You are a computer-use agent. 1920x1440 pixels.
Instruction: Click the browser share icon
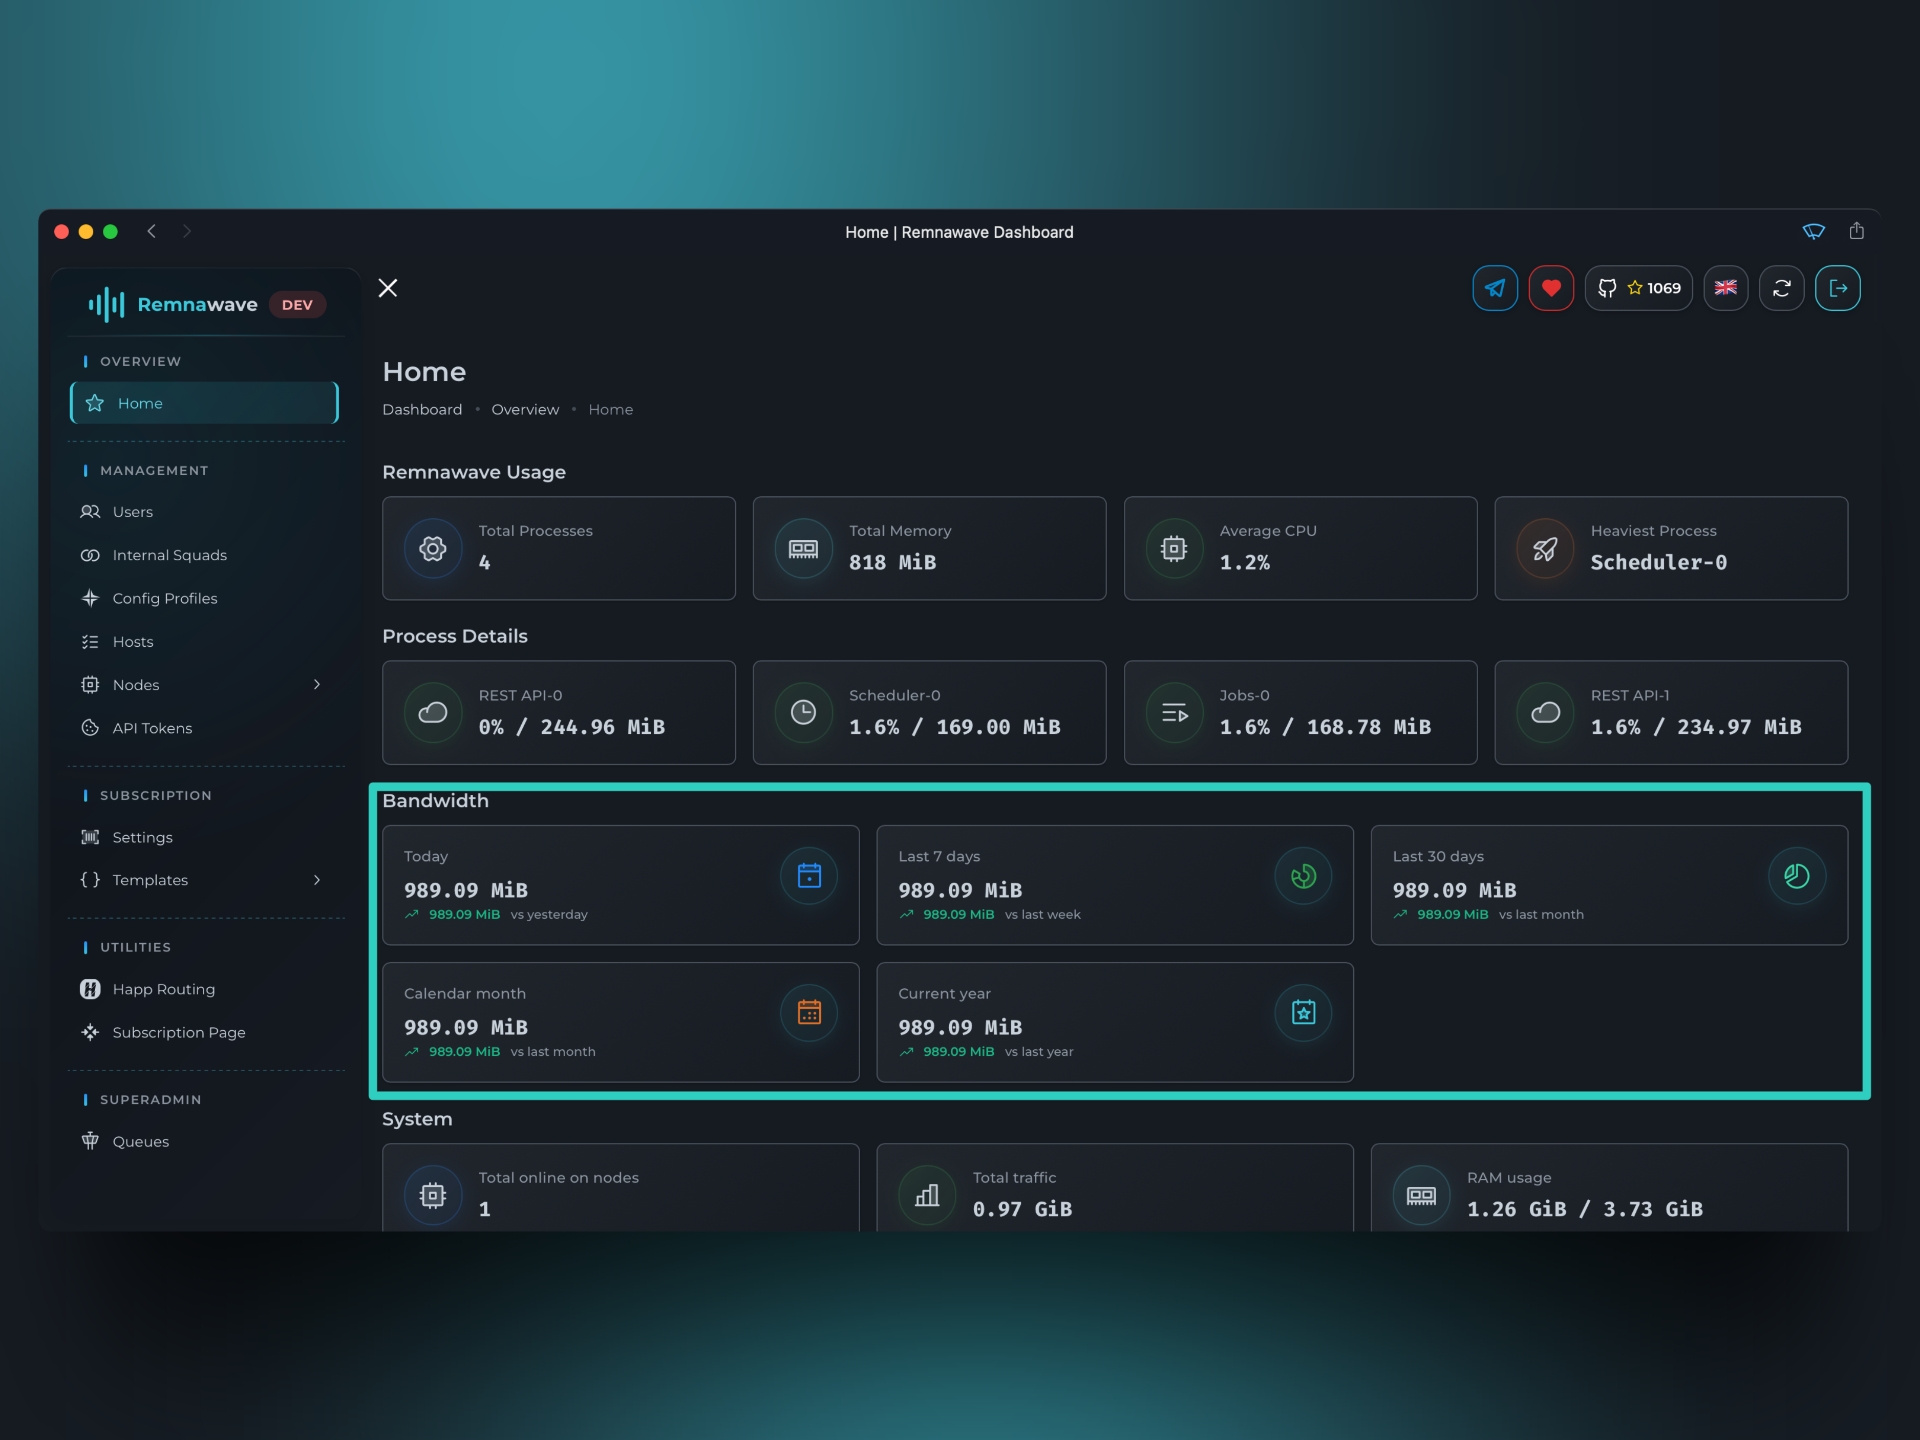click(x=1856, y=231)
